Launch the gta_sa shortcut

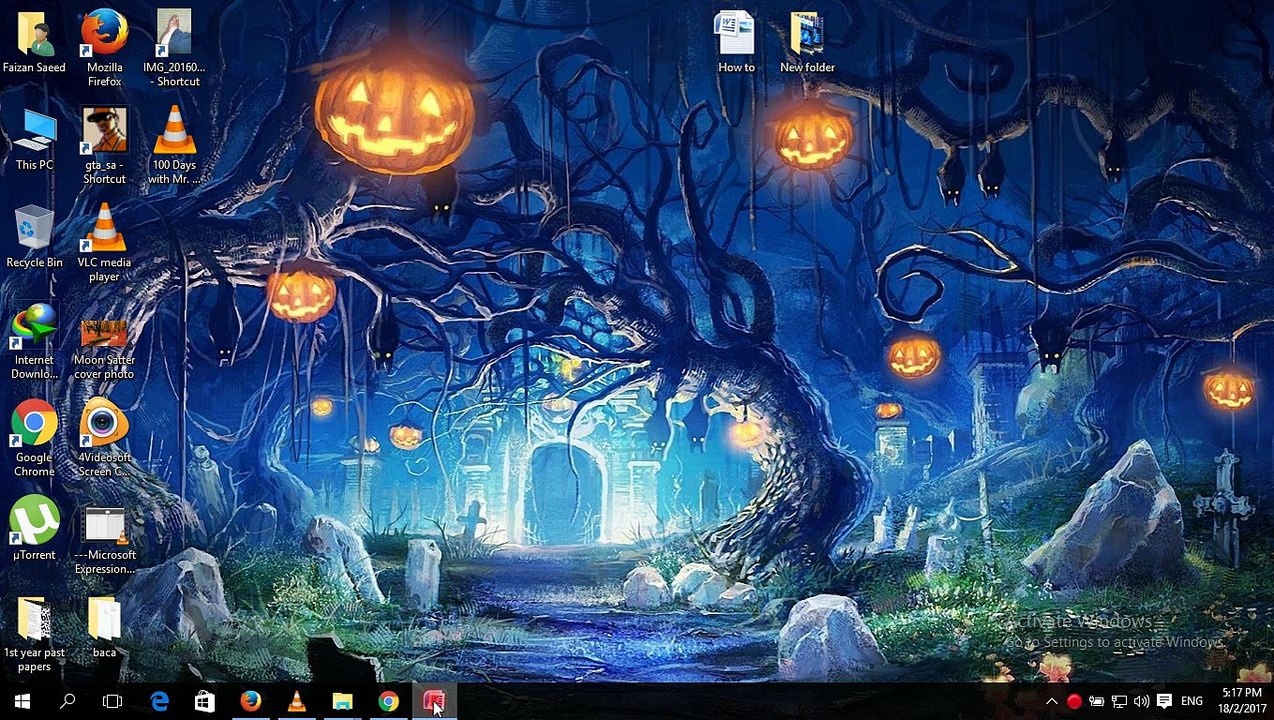(x=104, y=146)
